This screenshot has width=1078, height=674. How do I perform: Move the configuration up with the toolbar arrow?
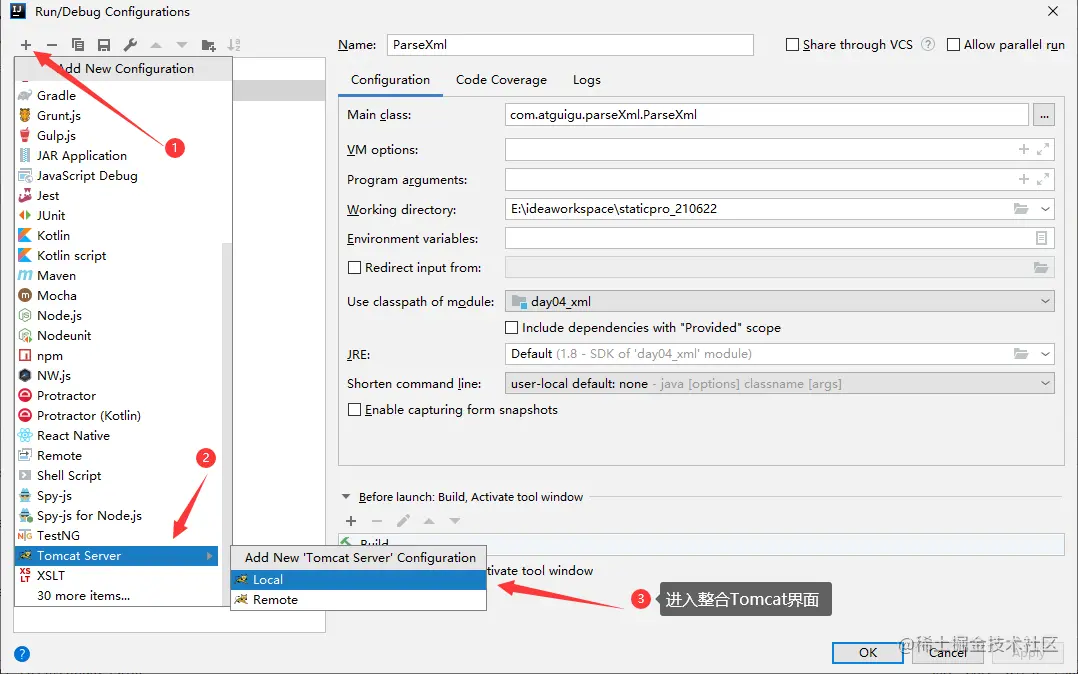tap(156, 45)
